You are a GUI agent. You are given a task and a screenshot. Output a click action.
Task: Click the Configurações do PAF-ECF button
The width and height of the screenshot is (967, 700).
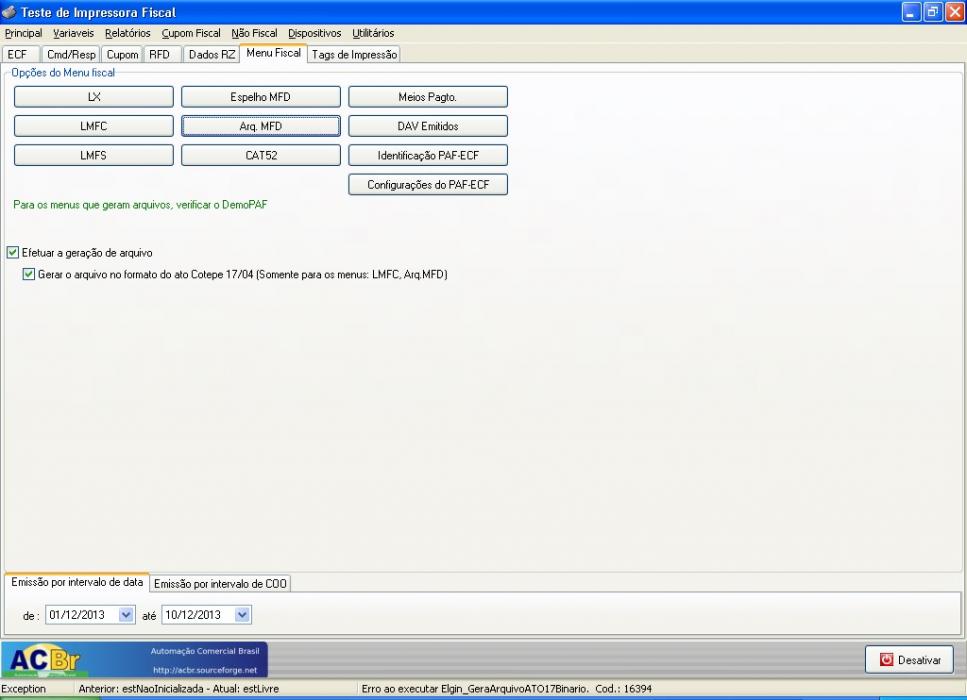(428, 184)
